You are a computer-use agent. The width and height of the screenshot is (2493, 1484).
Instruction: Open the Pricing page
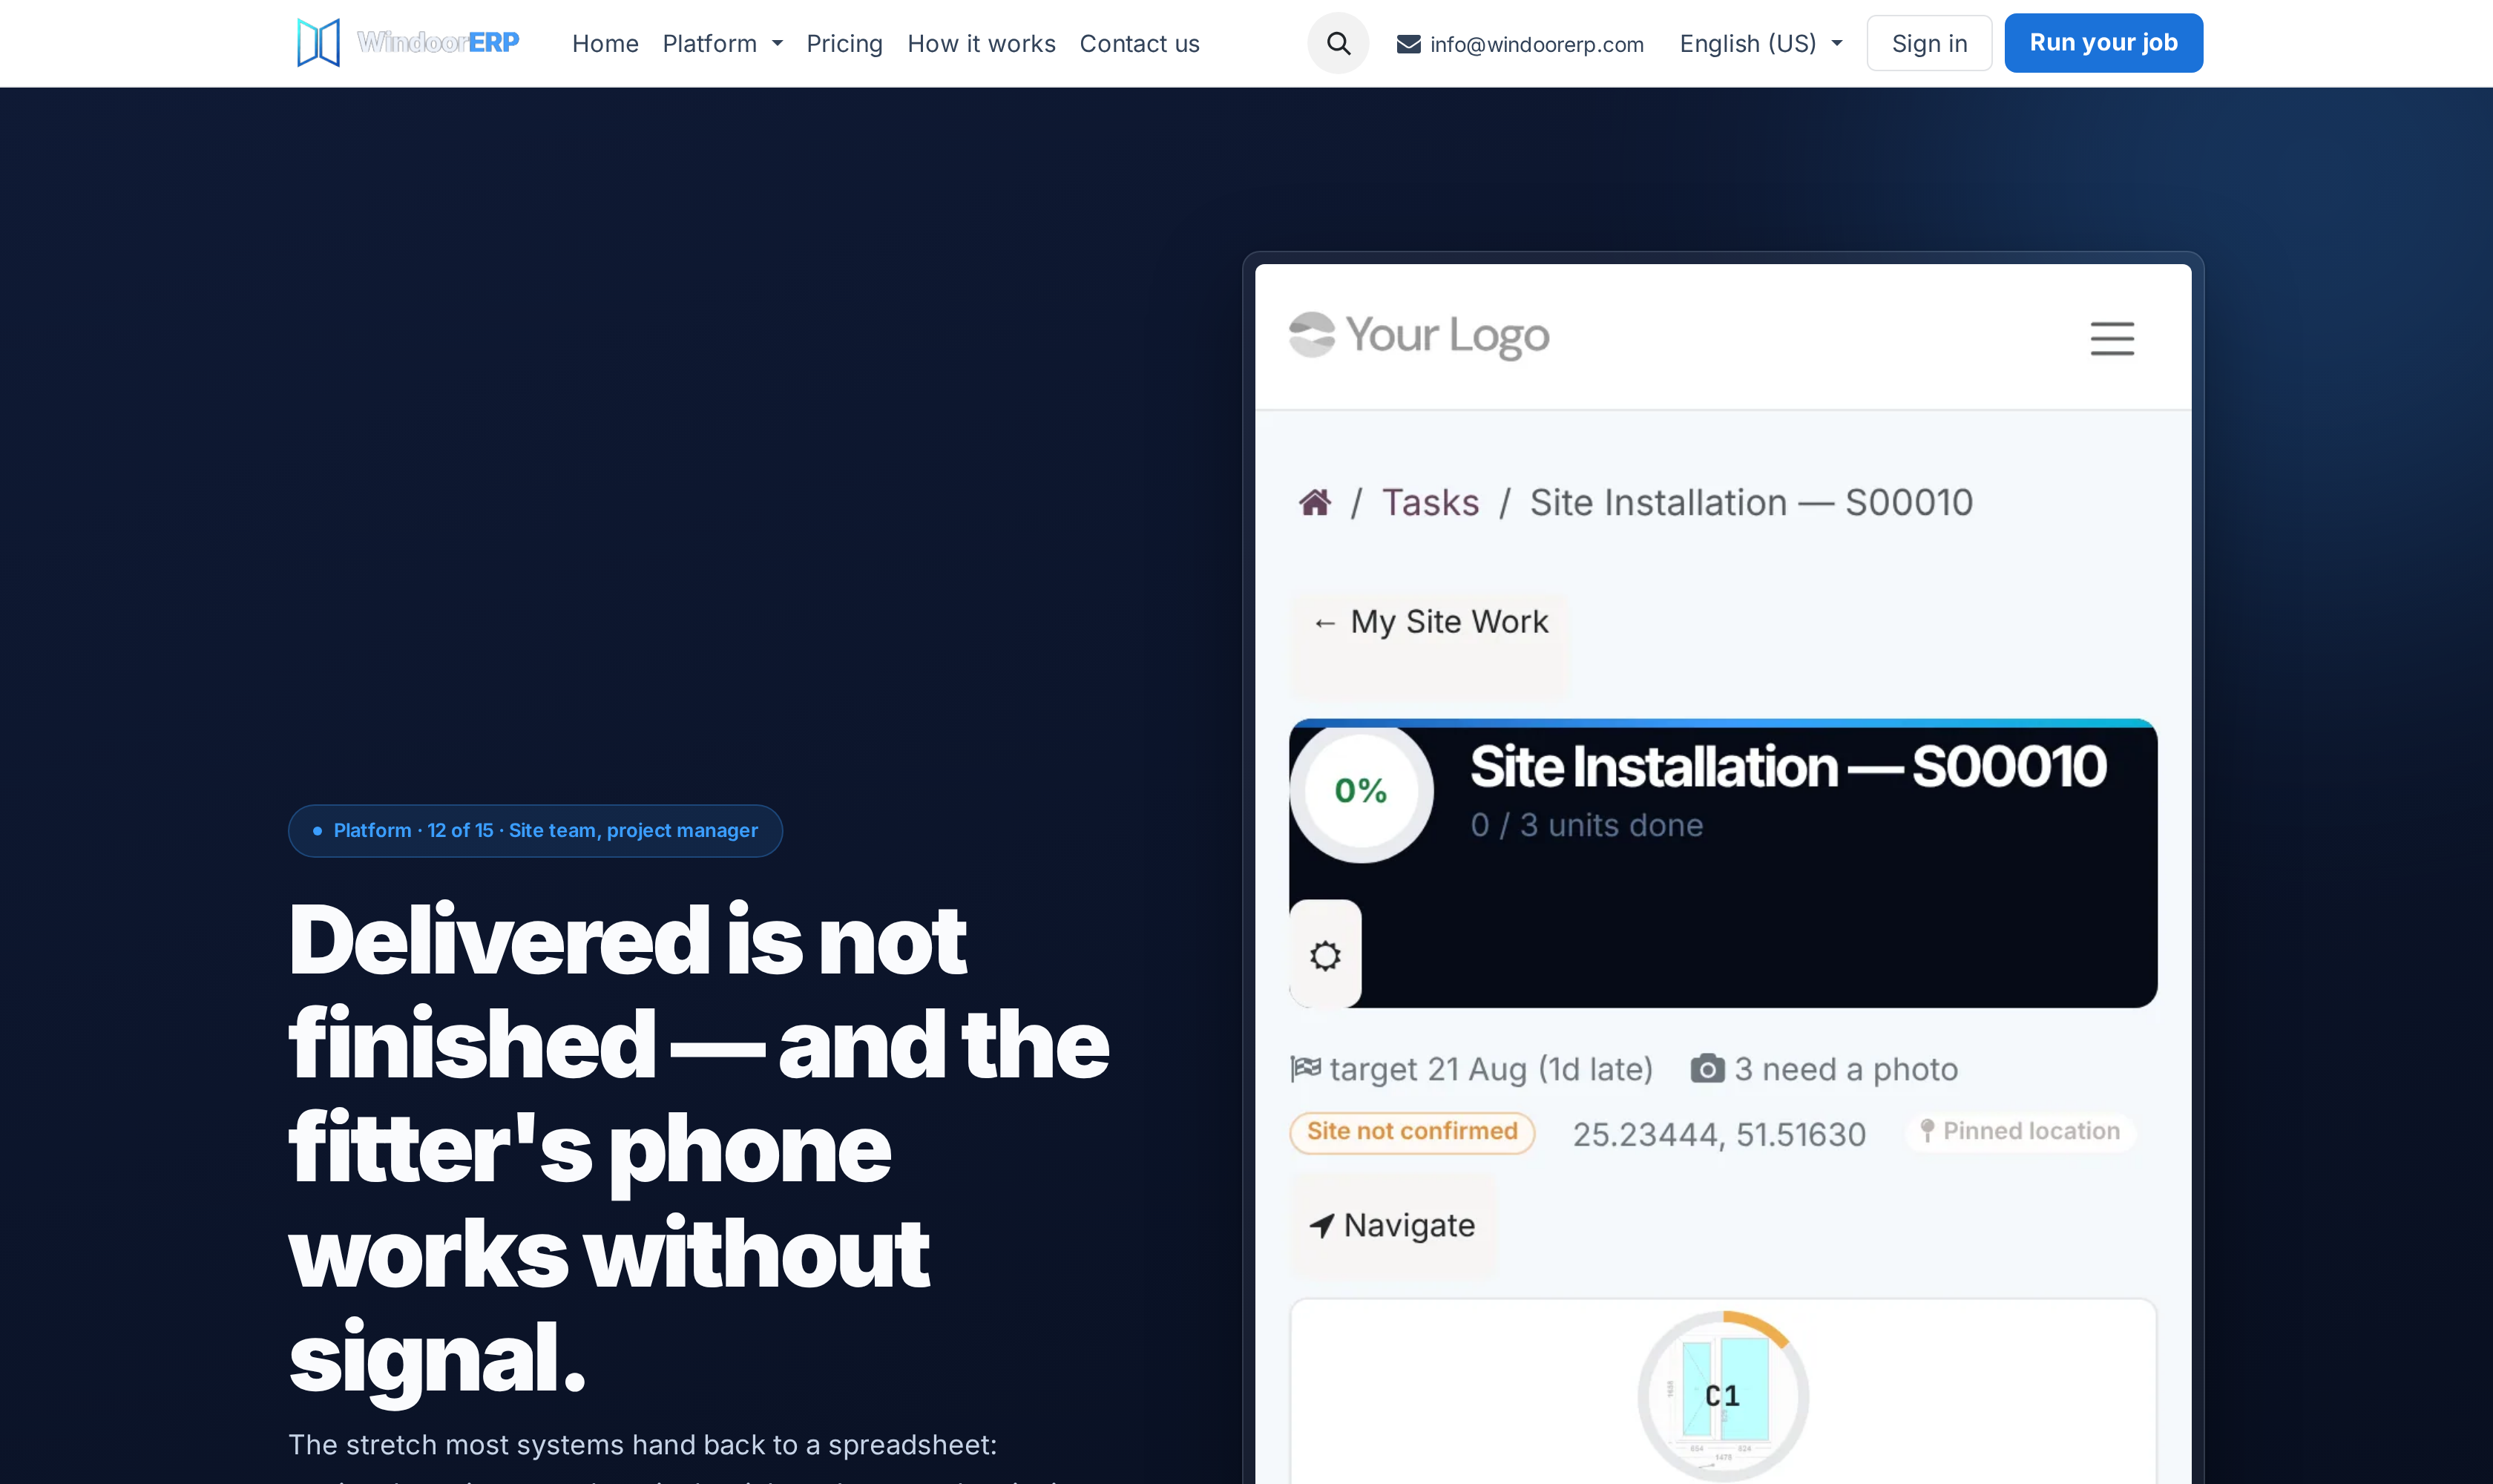tap(844, 44)
